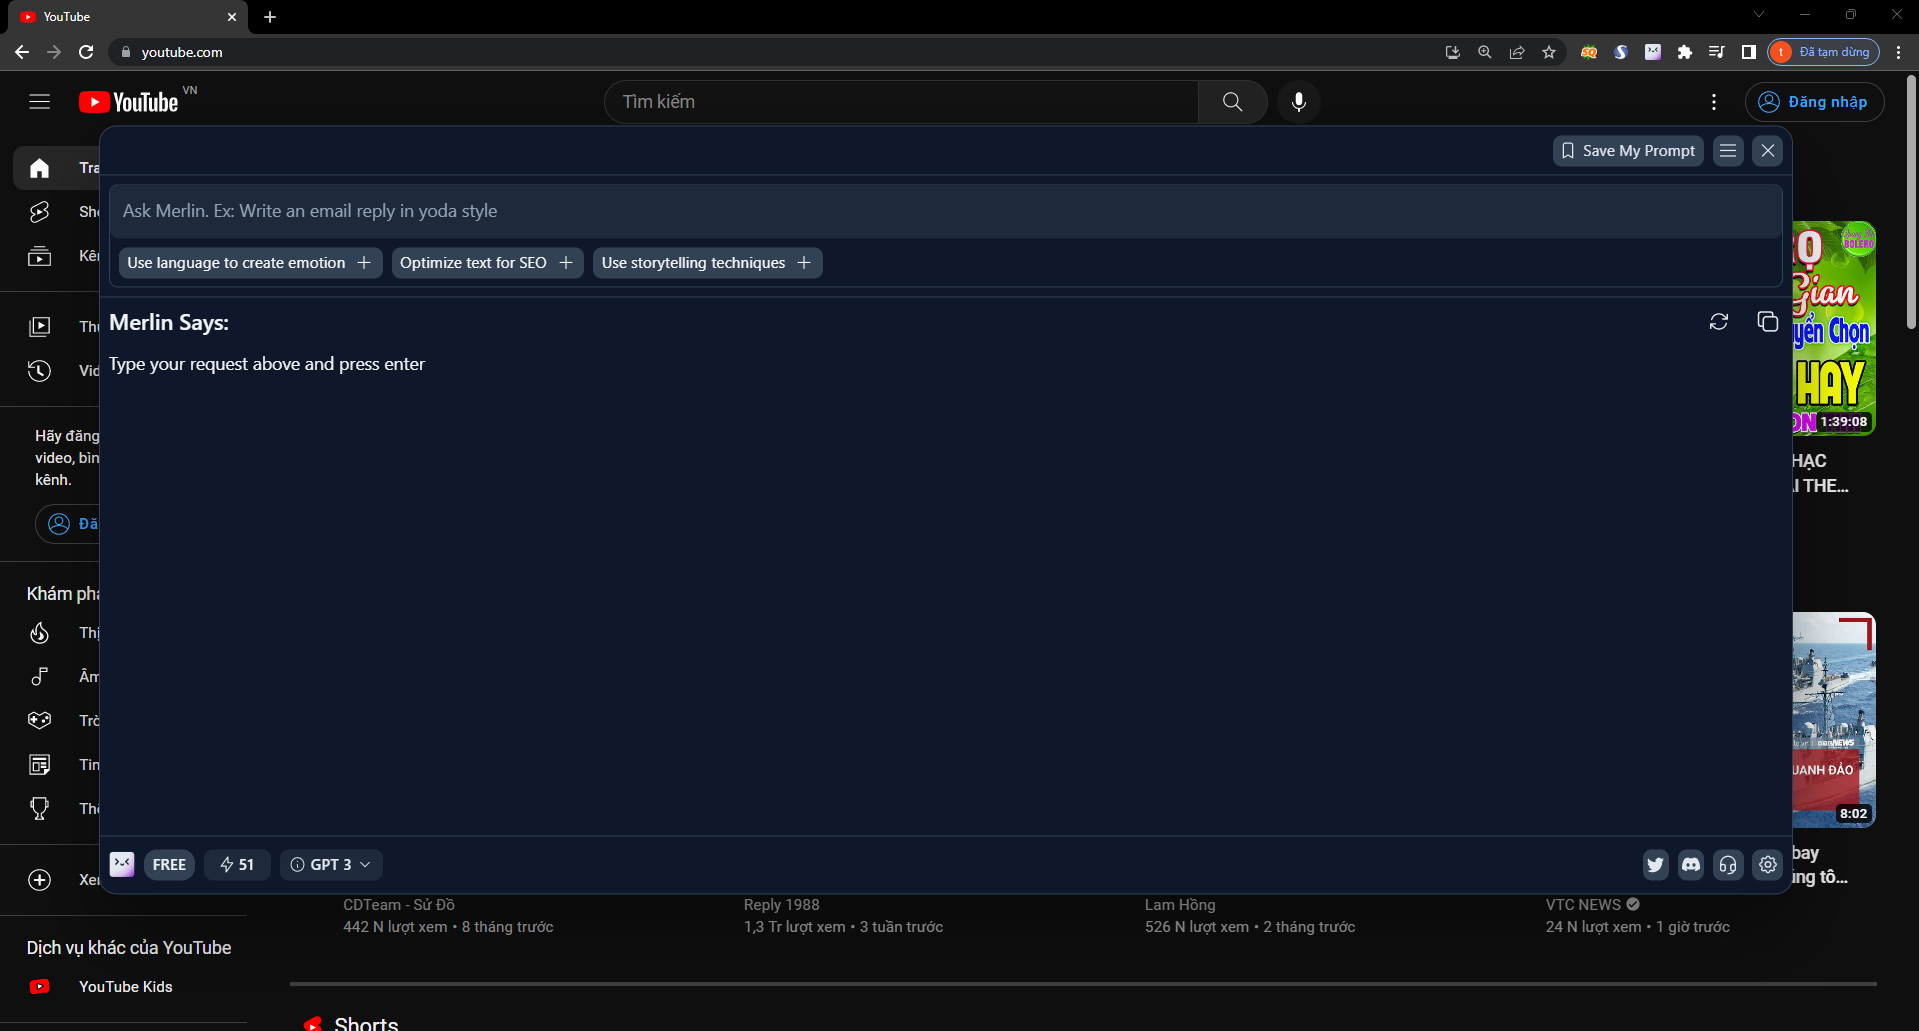Viewport: 1919px width, 1031px height.
Task: Open Shorts from the sidebar
Action: point(39,211)
